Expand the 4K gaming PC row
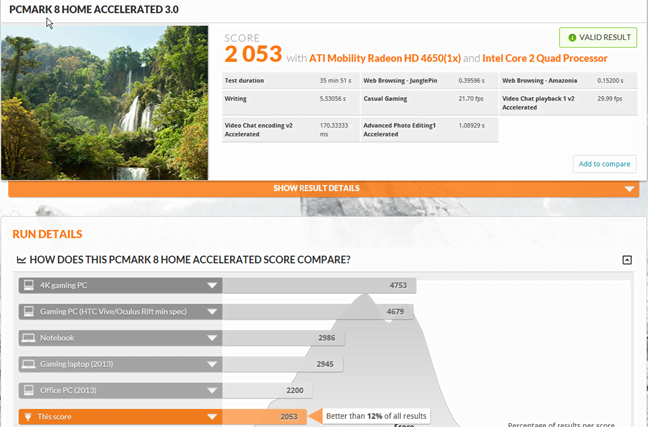 pos(212,286)
